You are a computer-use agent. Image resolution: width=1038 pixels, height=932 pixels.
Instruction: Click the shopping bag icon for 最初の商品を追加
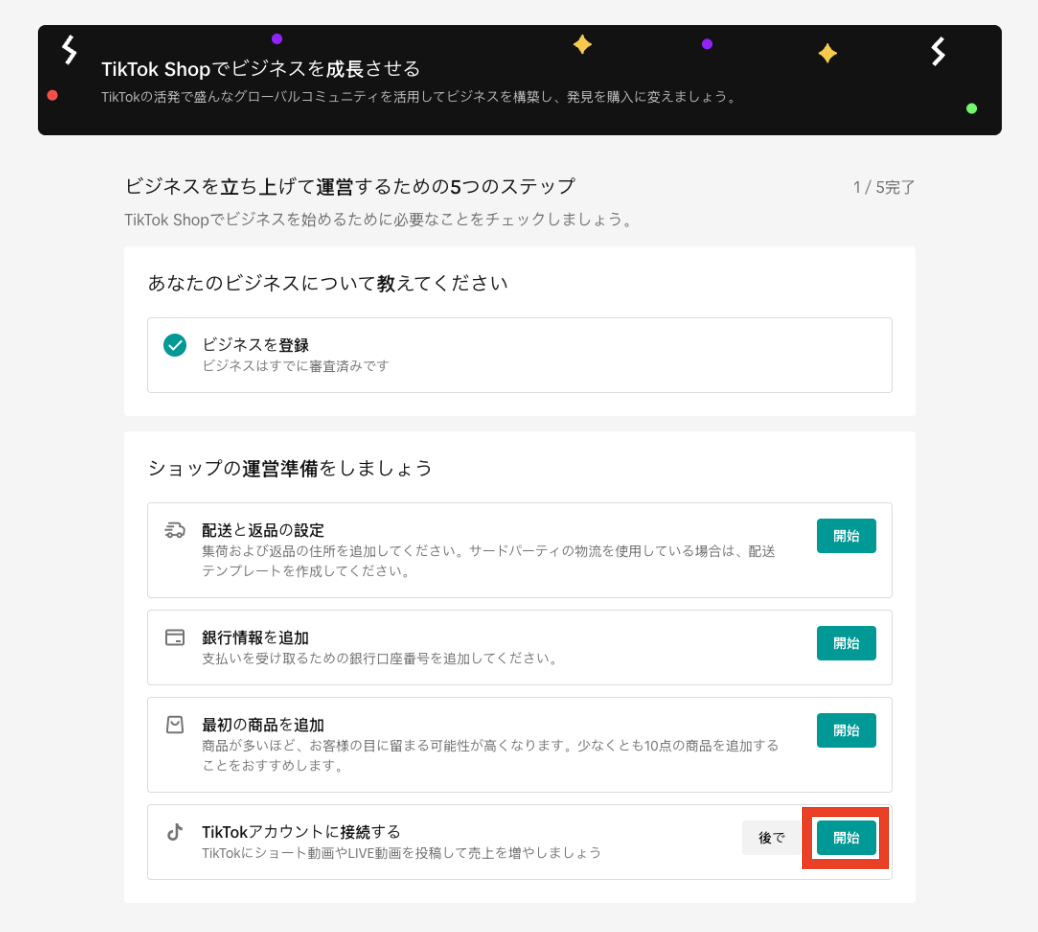(x=175, y=725)
